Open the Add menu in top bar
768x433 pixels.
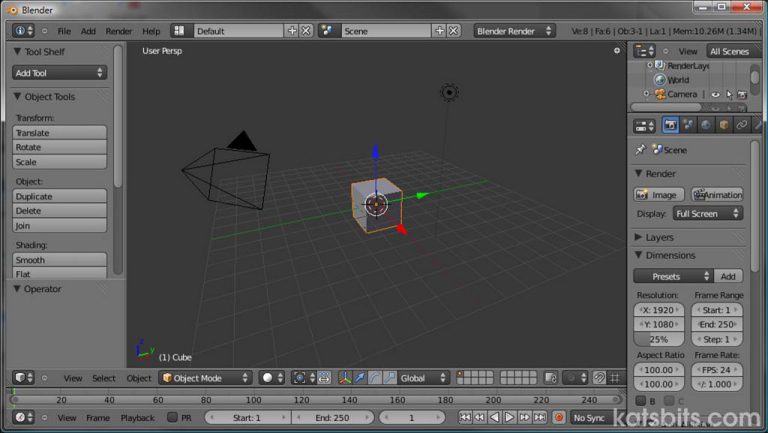click(x=88, y=31)
